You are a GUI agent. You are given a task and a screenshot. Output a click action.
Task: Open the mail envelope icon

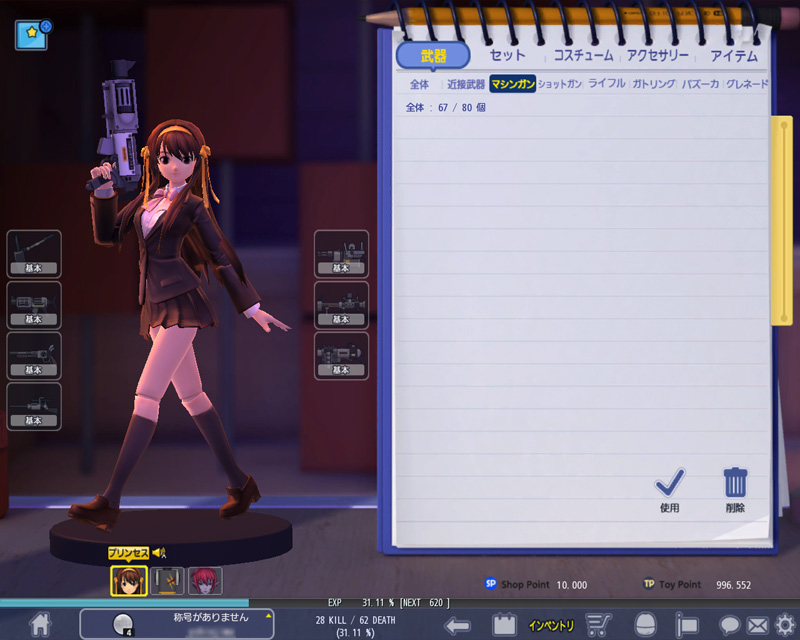point(758,625)
